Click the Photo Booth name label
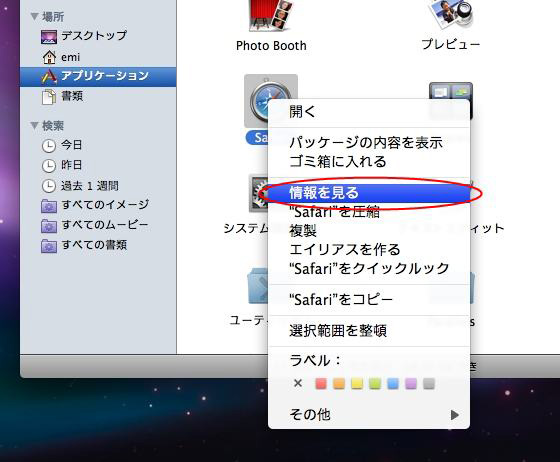560x462 pixels. (x=271, y=46)
